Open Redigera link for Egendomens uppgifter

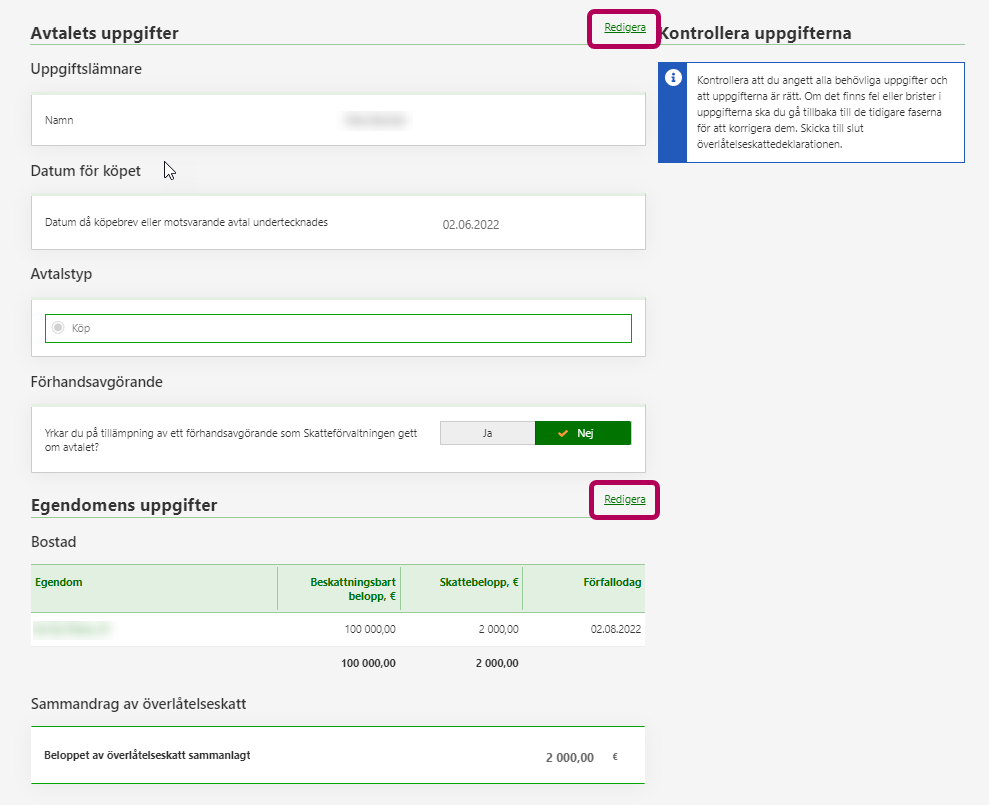624,499
